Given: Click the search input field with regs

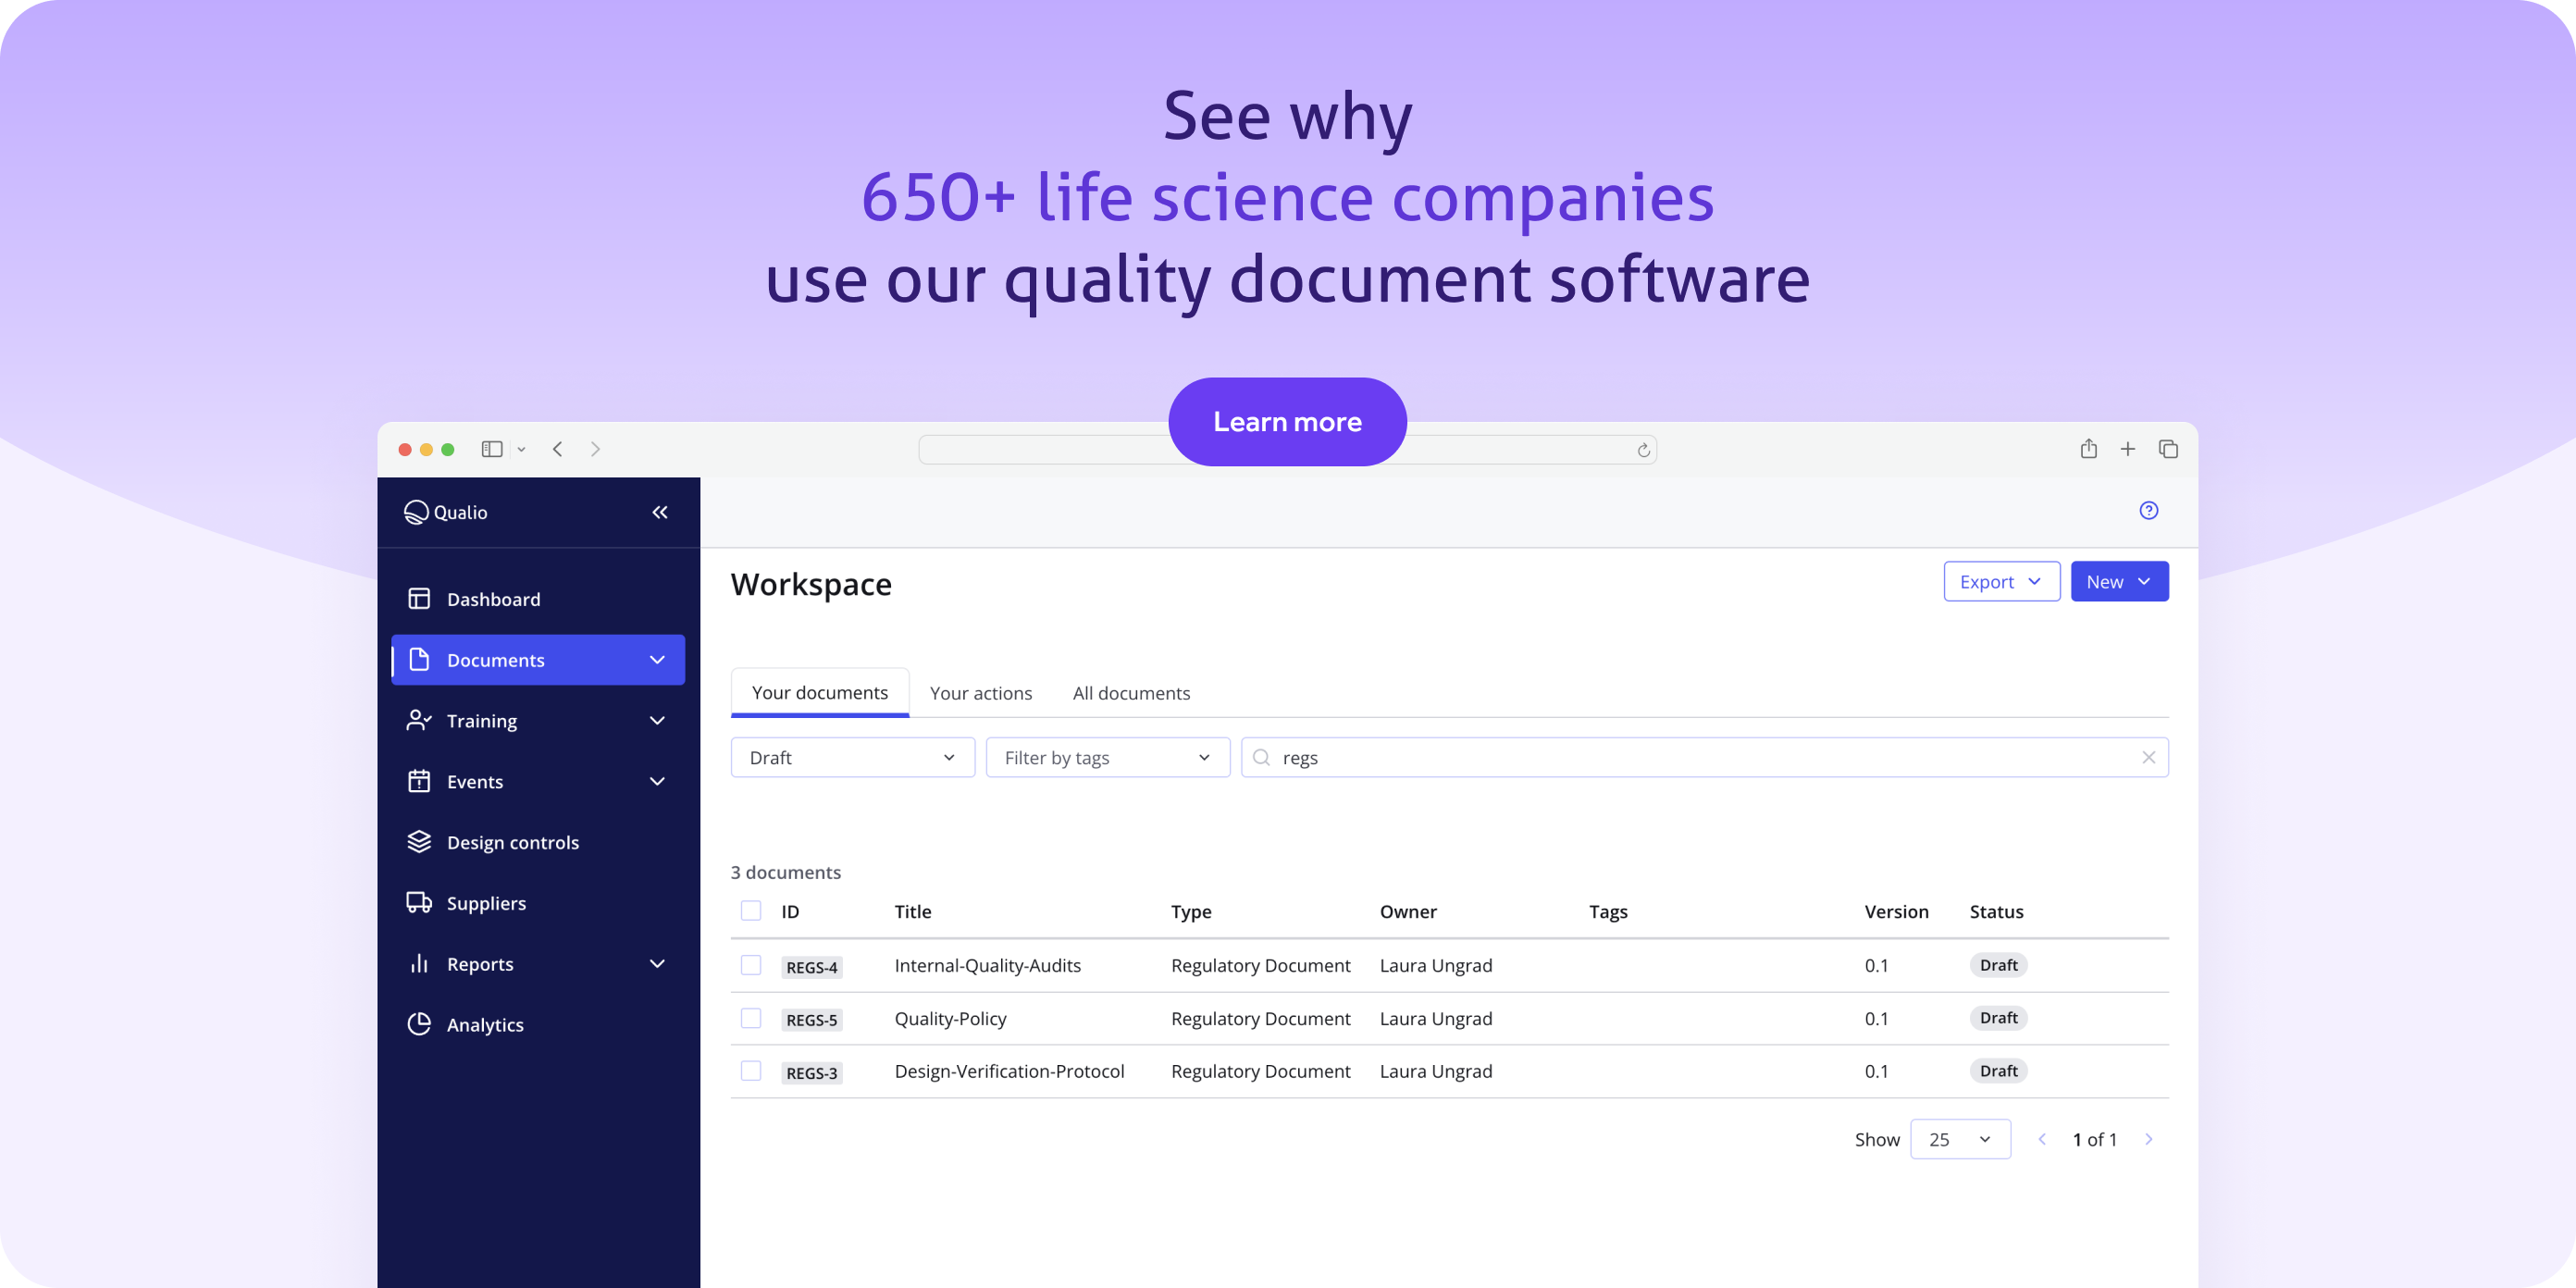Looking at the screenshot, I should pyautogui.click(x=1705, y=756).
